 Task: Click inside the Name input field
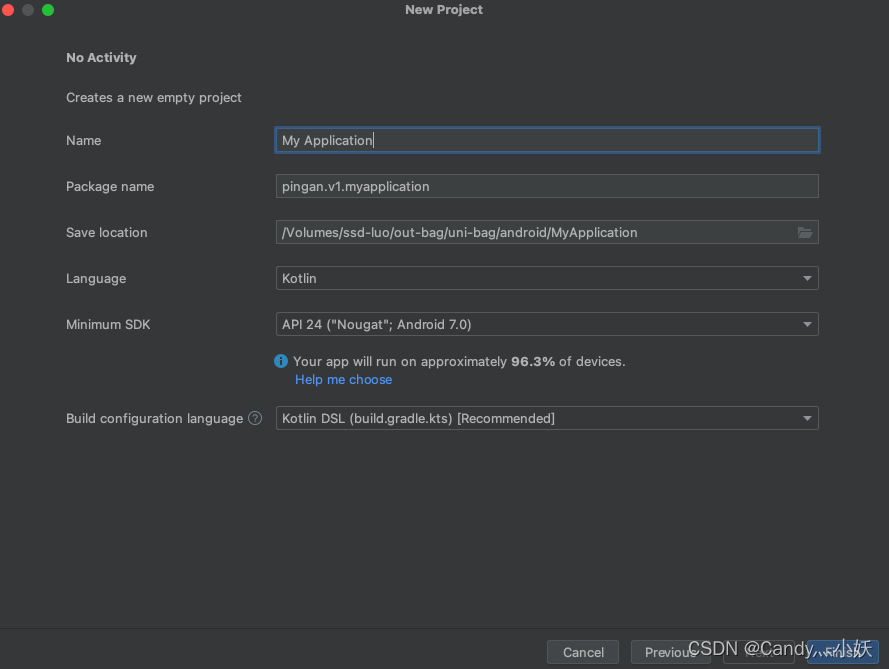click(x=547, y=140)
